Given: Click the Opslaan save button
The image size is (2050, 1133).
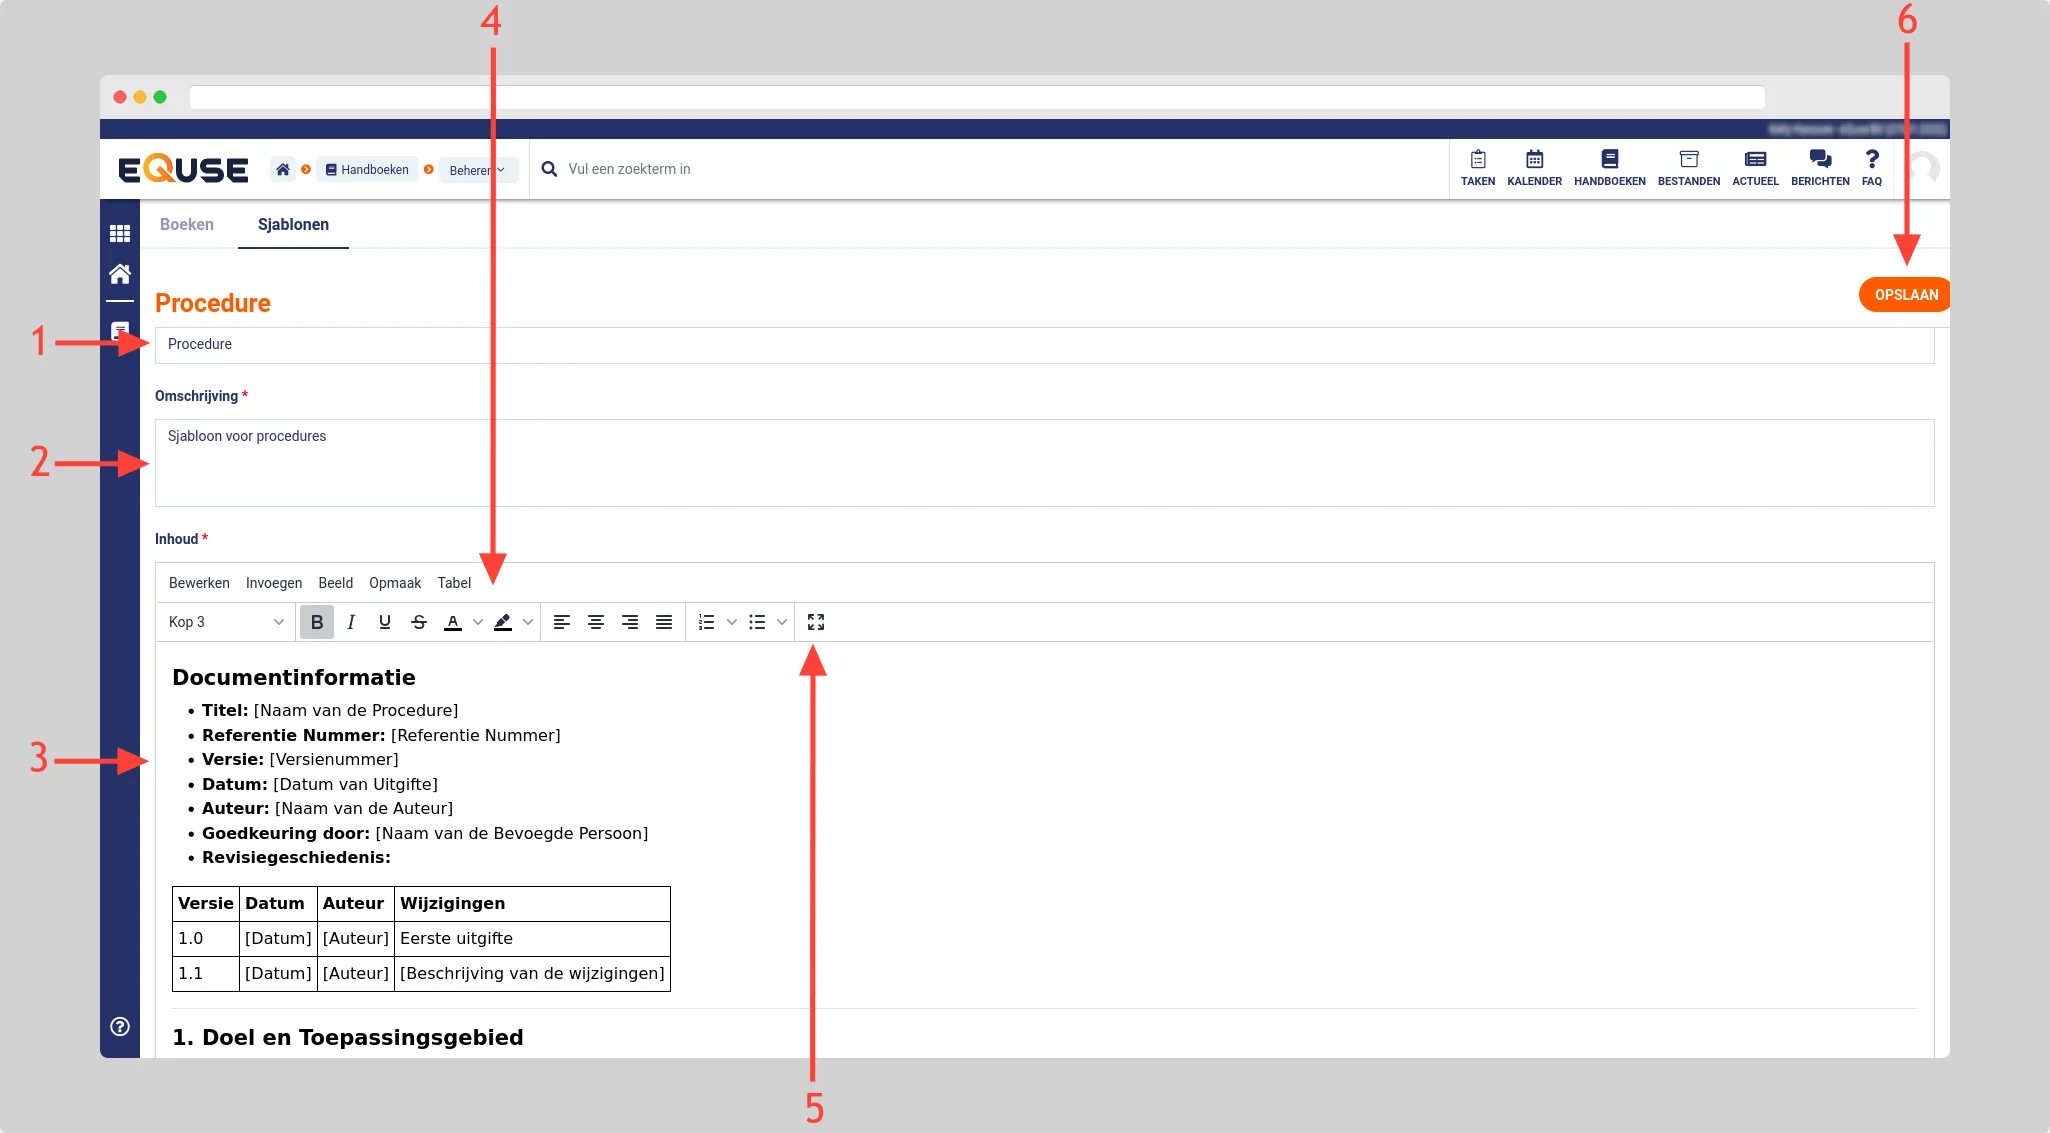Looking at the screenshot, I should pyautogui.click(x=1905, y=295).
